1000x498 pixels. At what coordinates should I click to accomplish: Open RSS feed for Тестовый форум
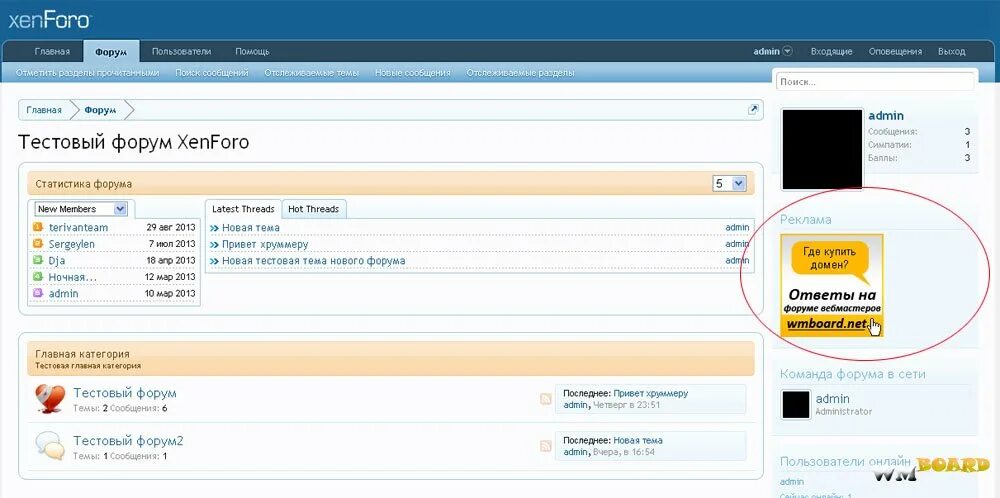point(546,399)
